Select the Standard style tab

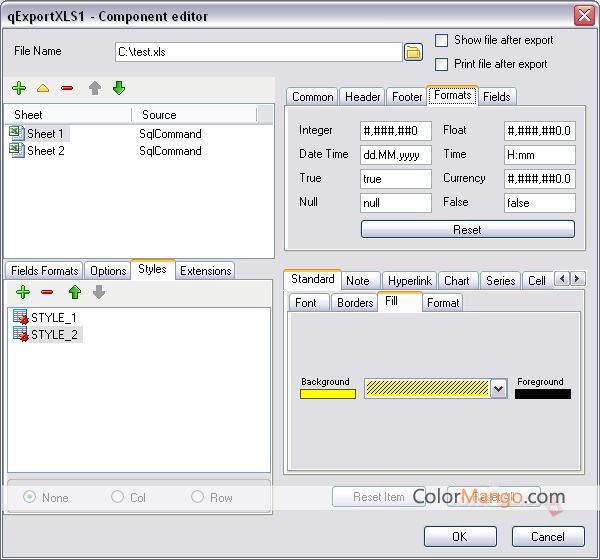313,279
